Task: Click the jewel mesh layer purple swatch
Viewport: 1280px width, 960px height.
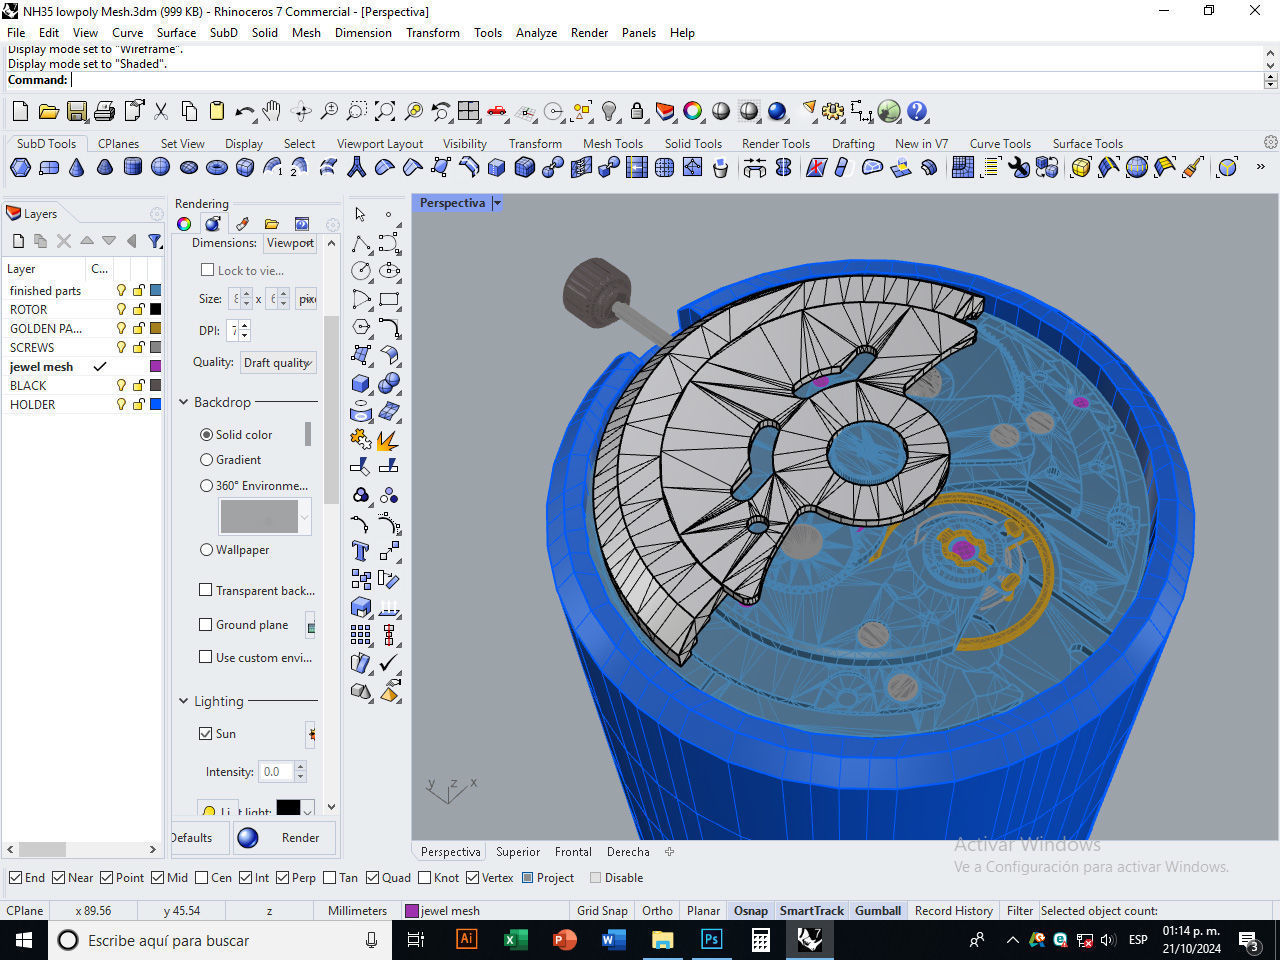Action: click(x=155, y=366)
